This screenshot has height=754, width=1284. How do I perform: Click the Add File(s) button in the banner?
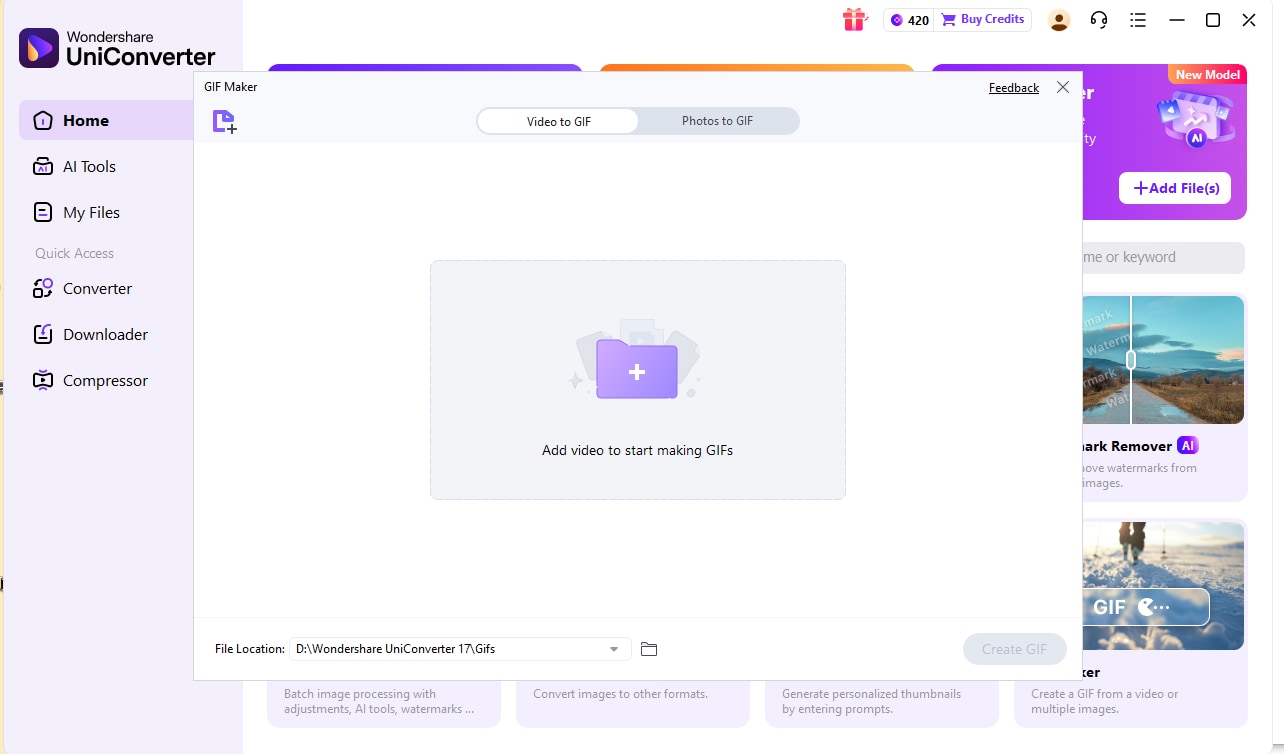point(1175,188)
